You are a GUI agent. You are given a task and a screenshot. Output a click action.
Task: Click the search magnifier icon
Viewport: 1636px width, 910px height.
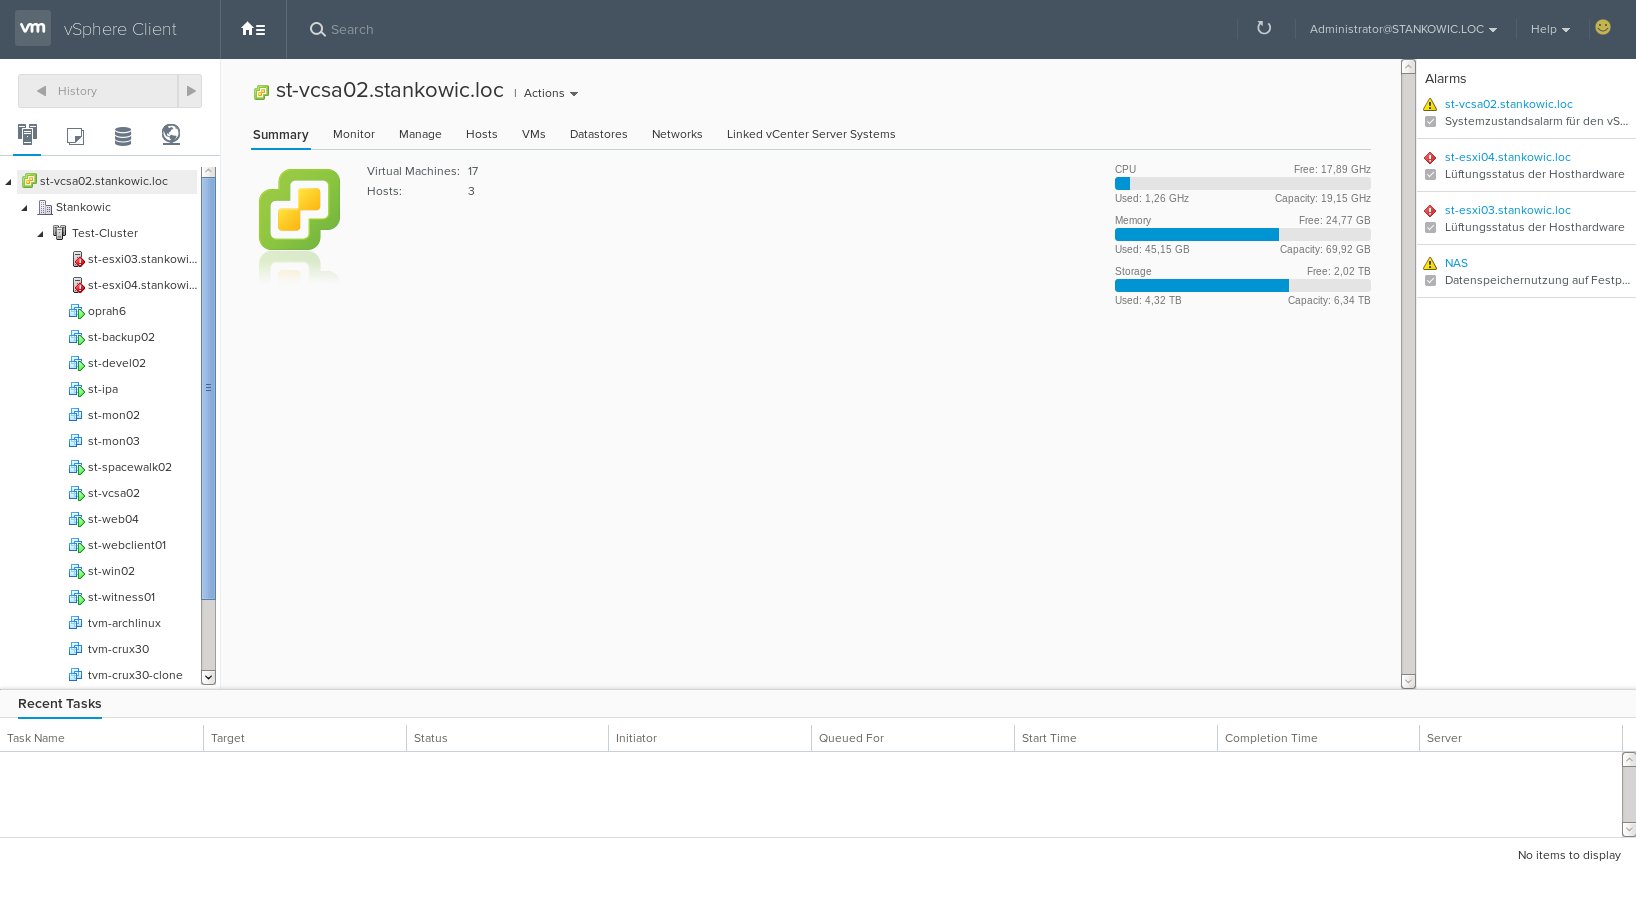[317, 29]
